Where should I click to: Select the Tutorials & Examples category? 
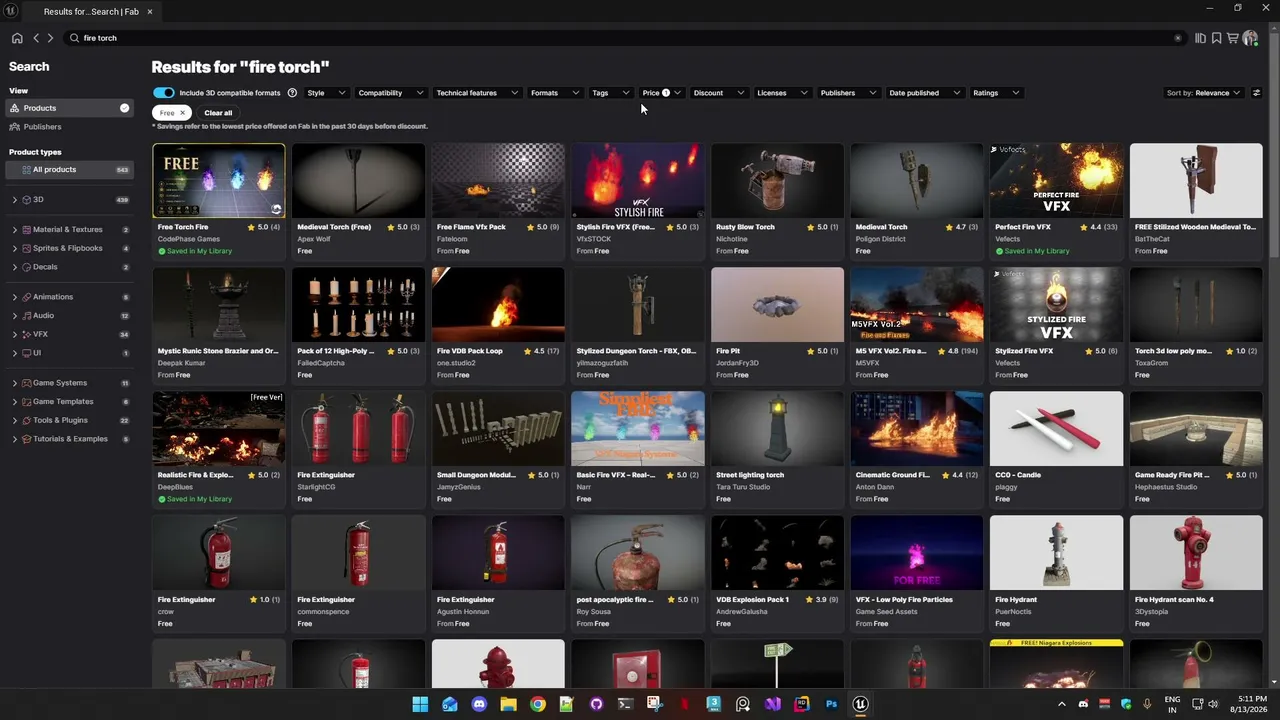70,439
